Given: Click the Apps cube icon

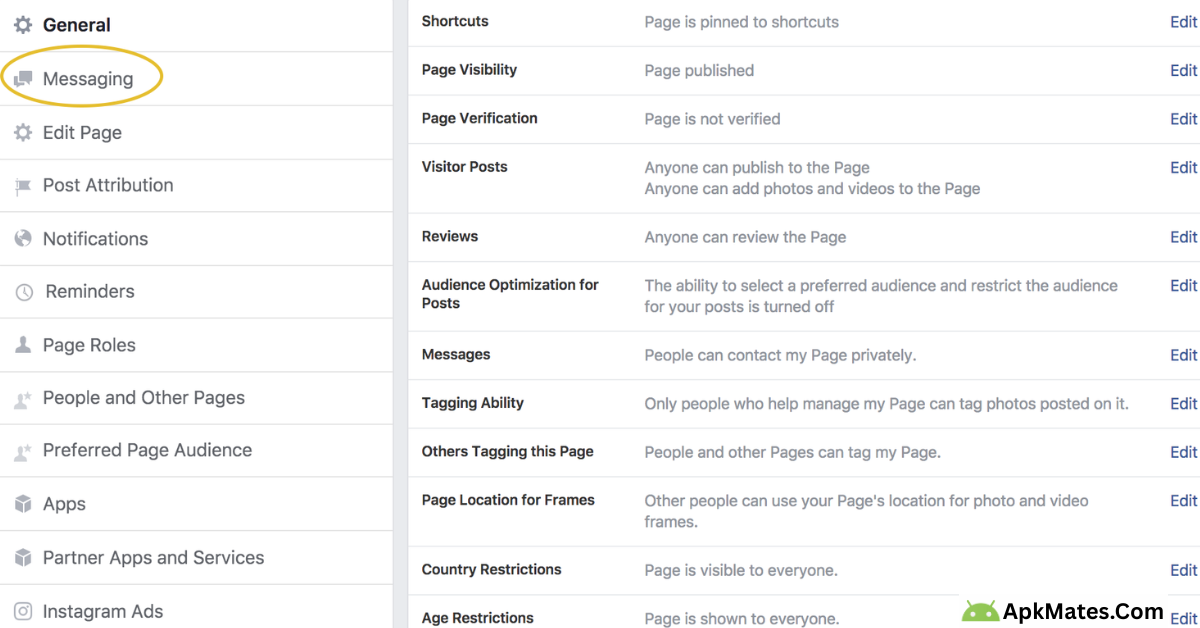Looking at the screenshot, I should tap(22, 504).
